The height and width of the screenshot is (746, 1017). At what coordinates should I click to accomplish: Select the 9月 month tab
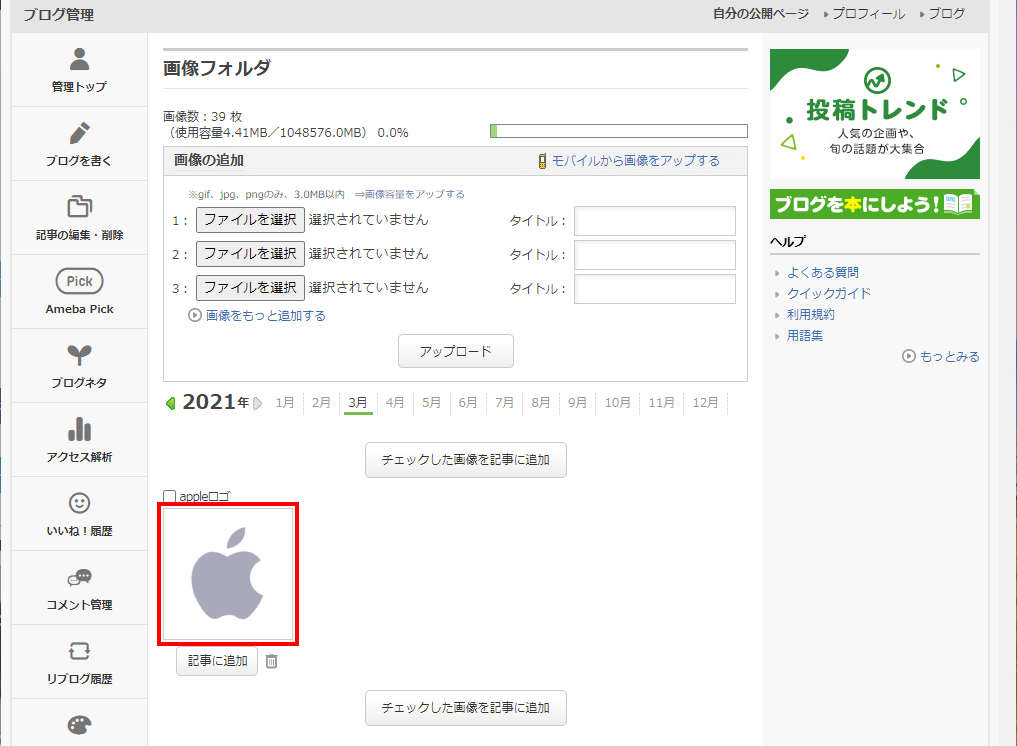pyautogui.click(x=577, y=403)
